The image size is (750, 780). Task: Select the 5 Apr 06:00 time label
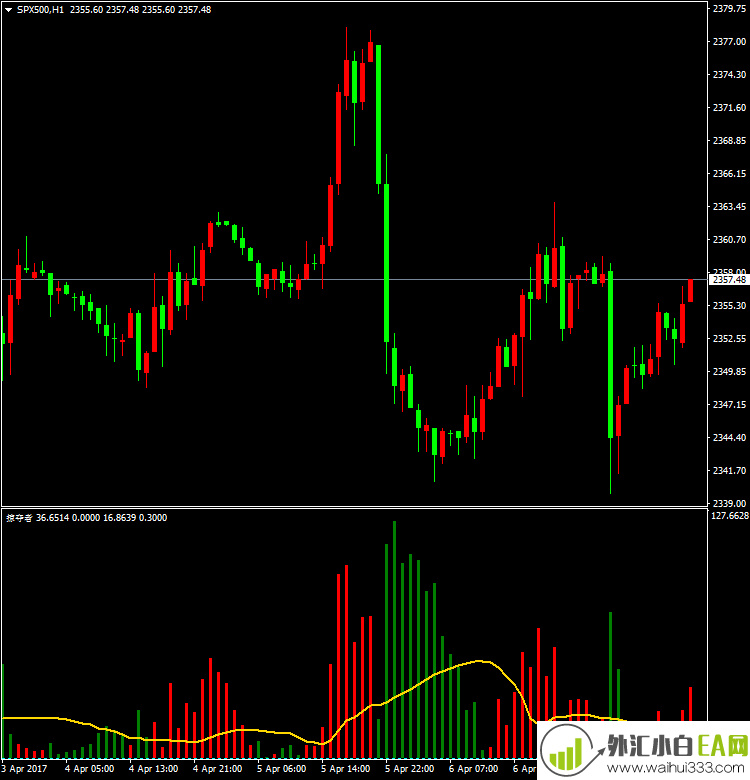click(x=281, y=769)
